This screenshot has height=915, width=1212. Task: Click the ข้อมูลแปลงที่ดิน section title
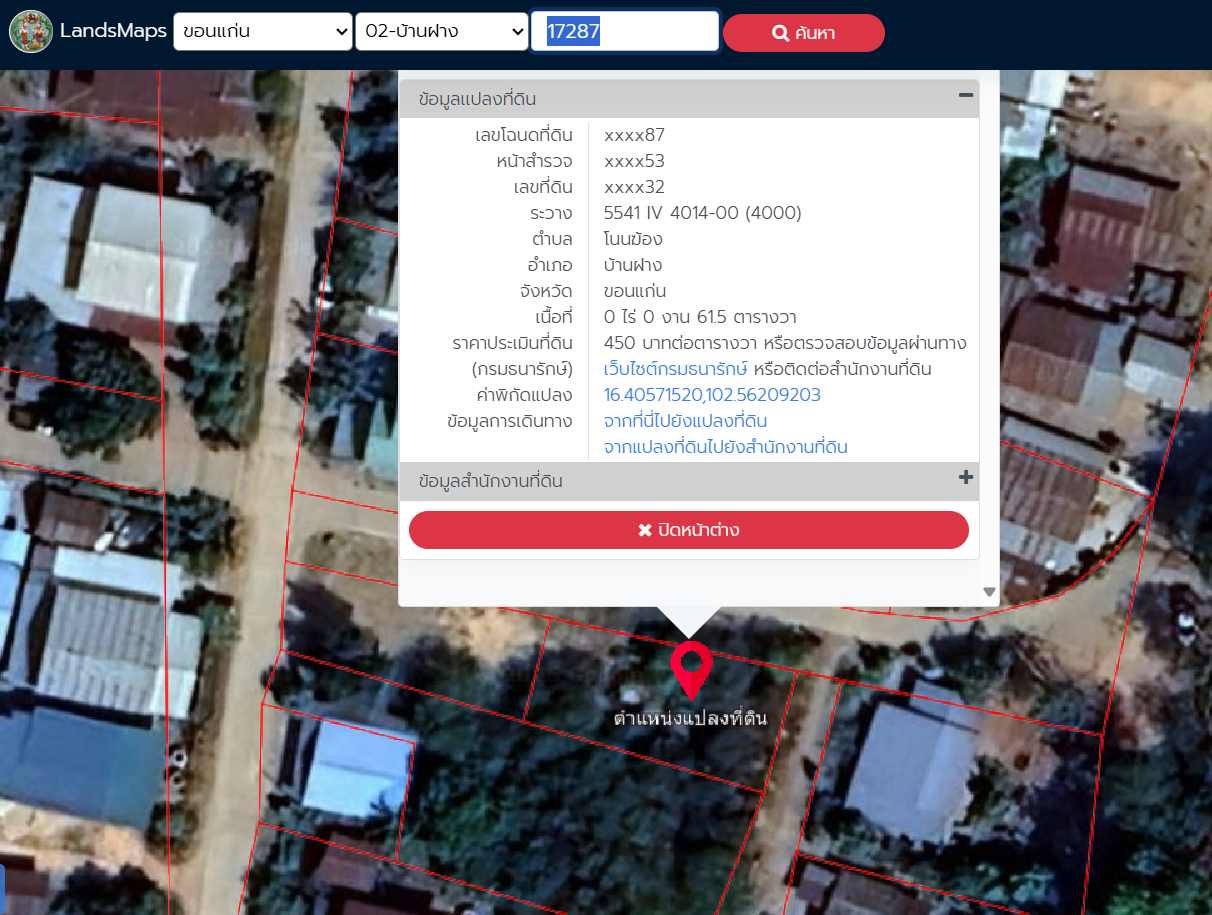pyautogui.click(x=478, y=99)
